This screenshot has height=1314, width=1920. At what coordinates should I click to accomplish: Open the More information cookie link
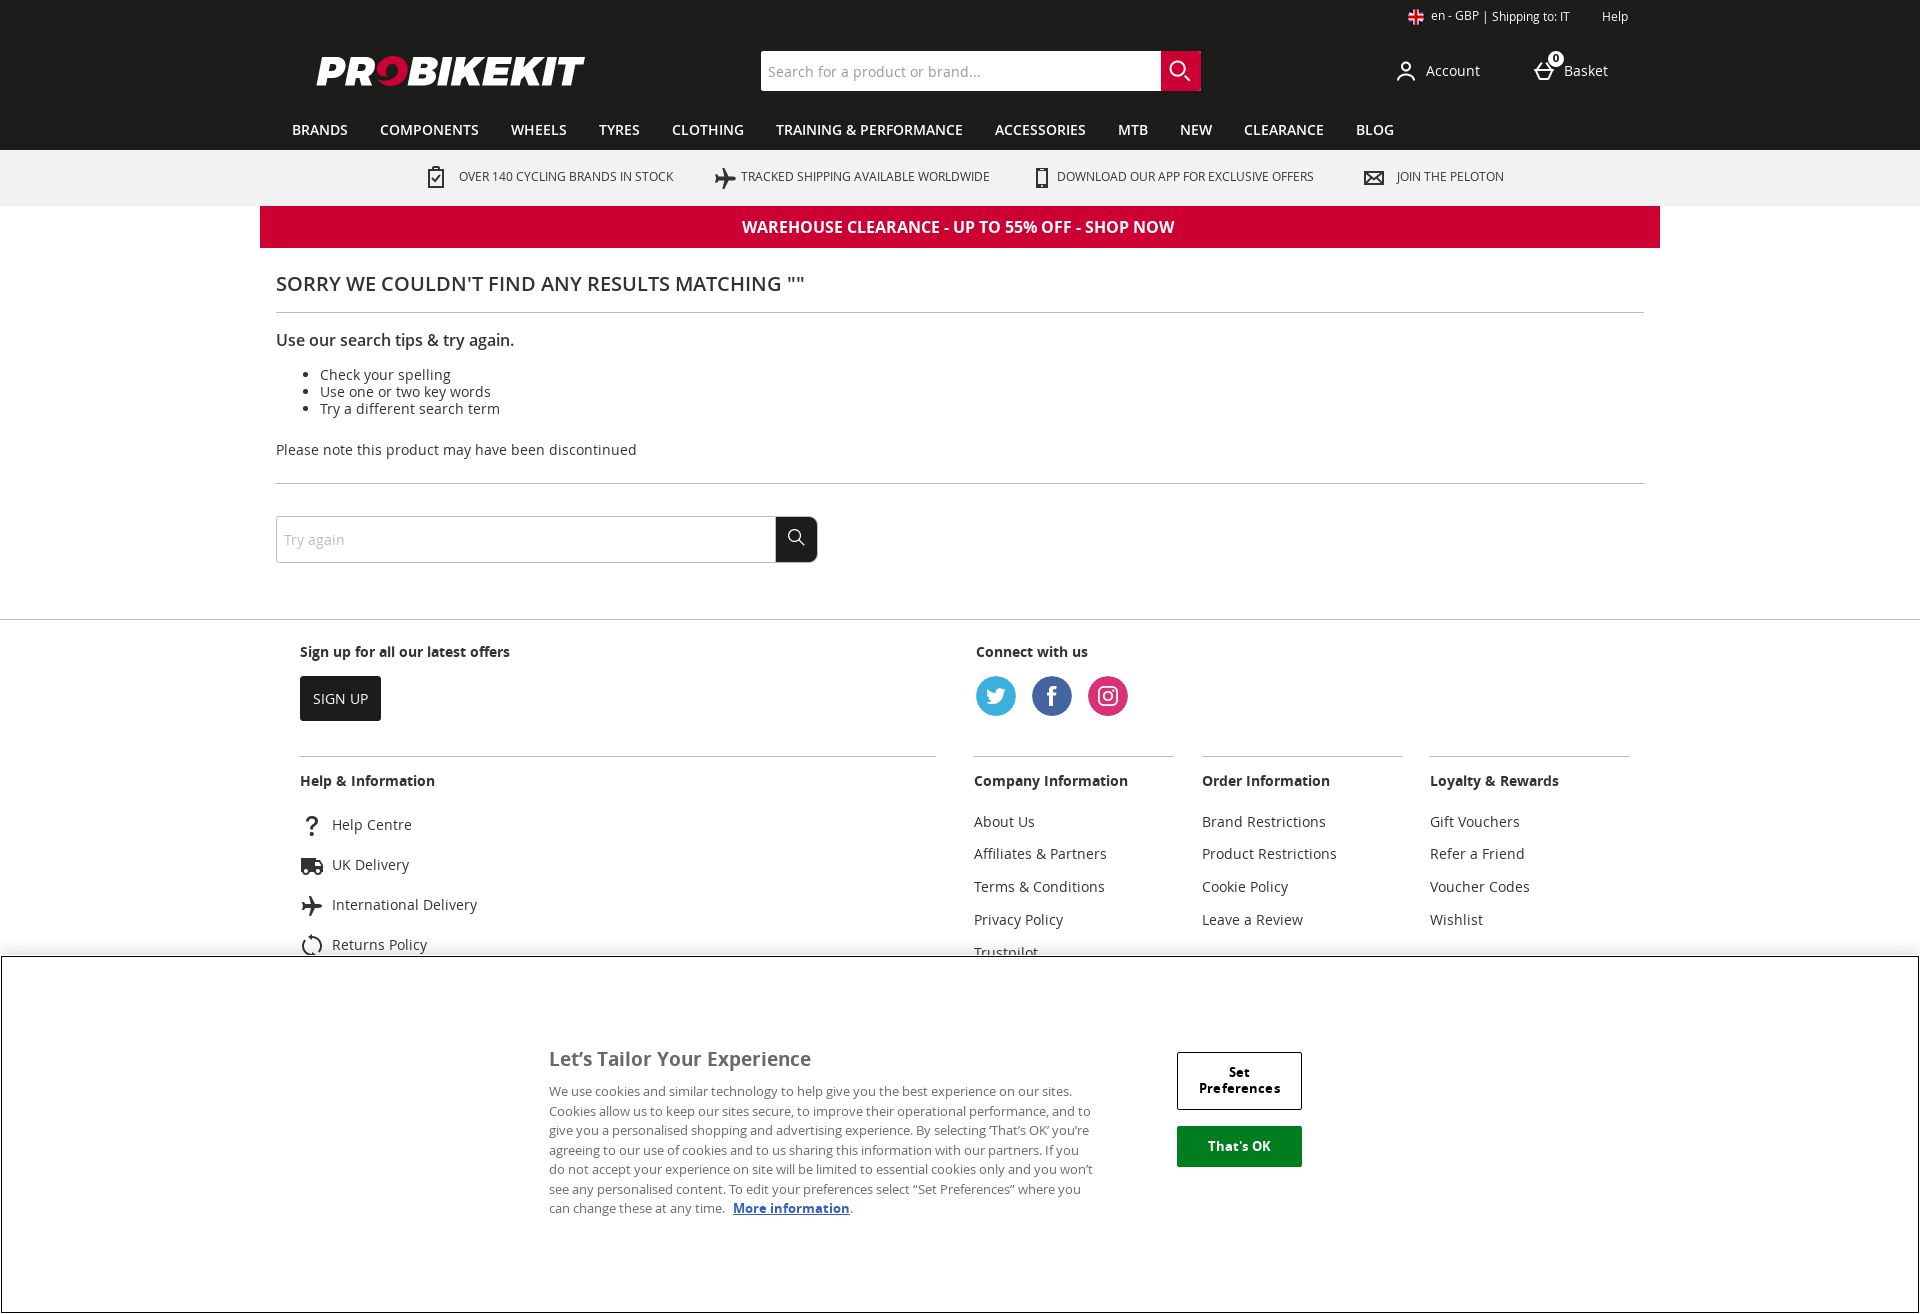[x=791, y=1208]
